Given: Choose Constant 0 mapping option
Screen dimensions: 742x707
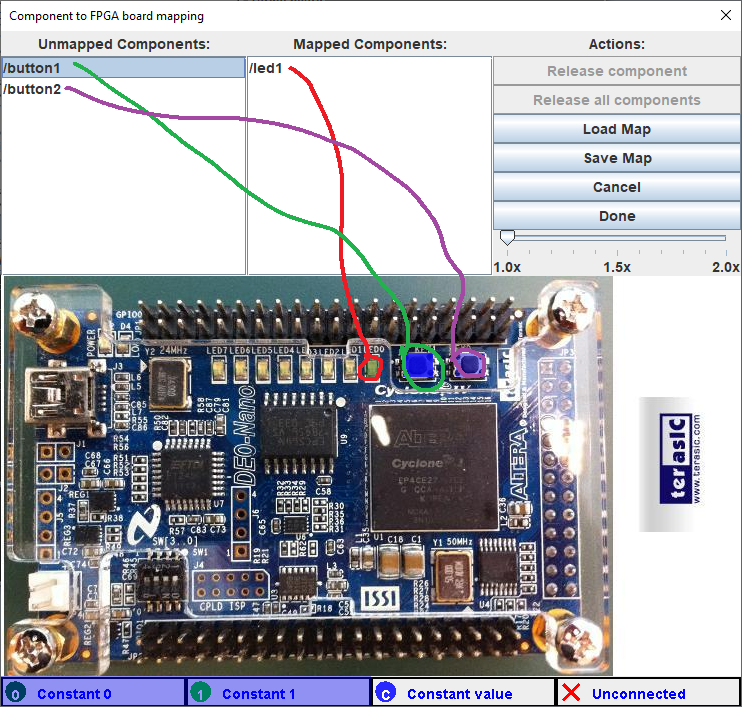Looking at the screenshot, I should [93, 693].
